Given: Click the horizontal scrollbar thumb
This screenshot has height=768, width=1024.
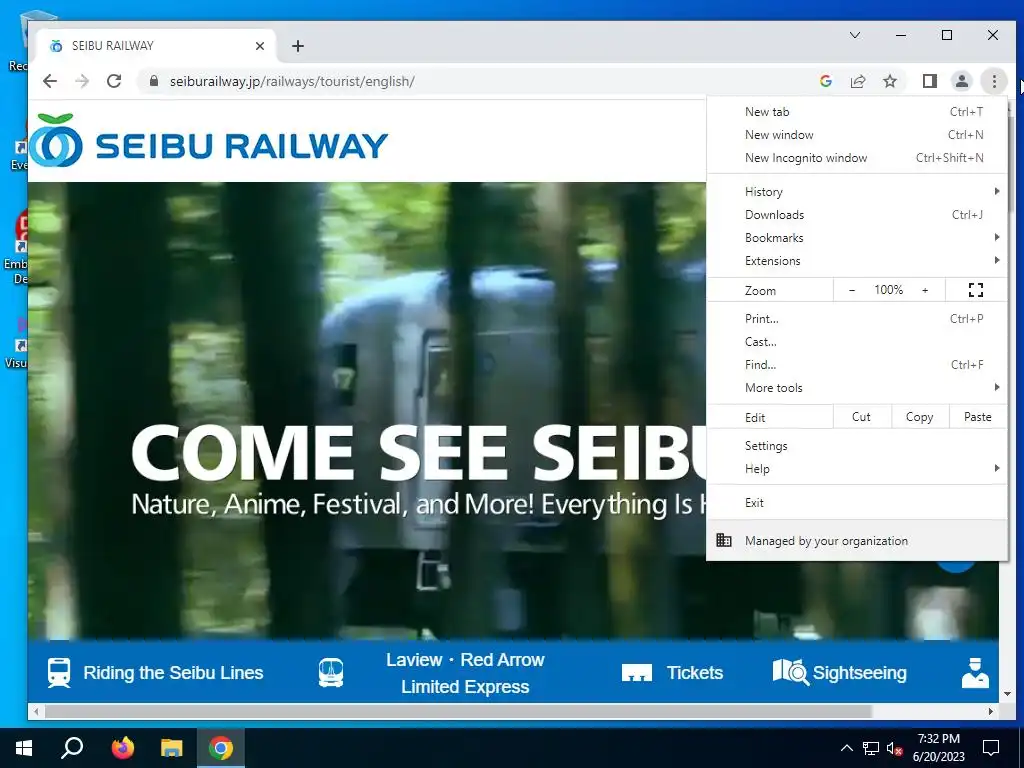Looking at the screenshot, I should (x=457, y=711).
